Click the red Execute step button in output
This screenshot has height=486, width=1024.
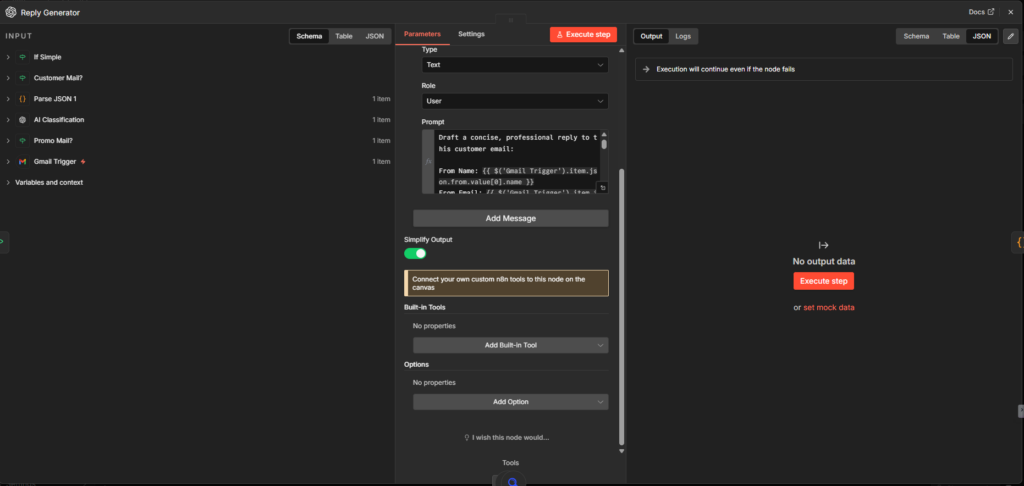click(x=824, y=281)
